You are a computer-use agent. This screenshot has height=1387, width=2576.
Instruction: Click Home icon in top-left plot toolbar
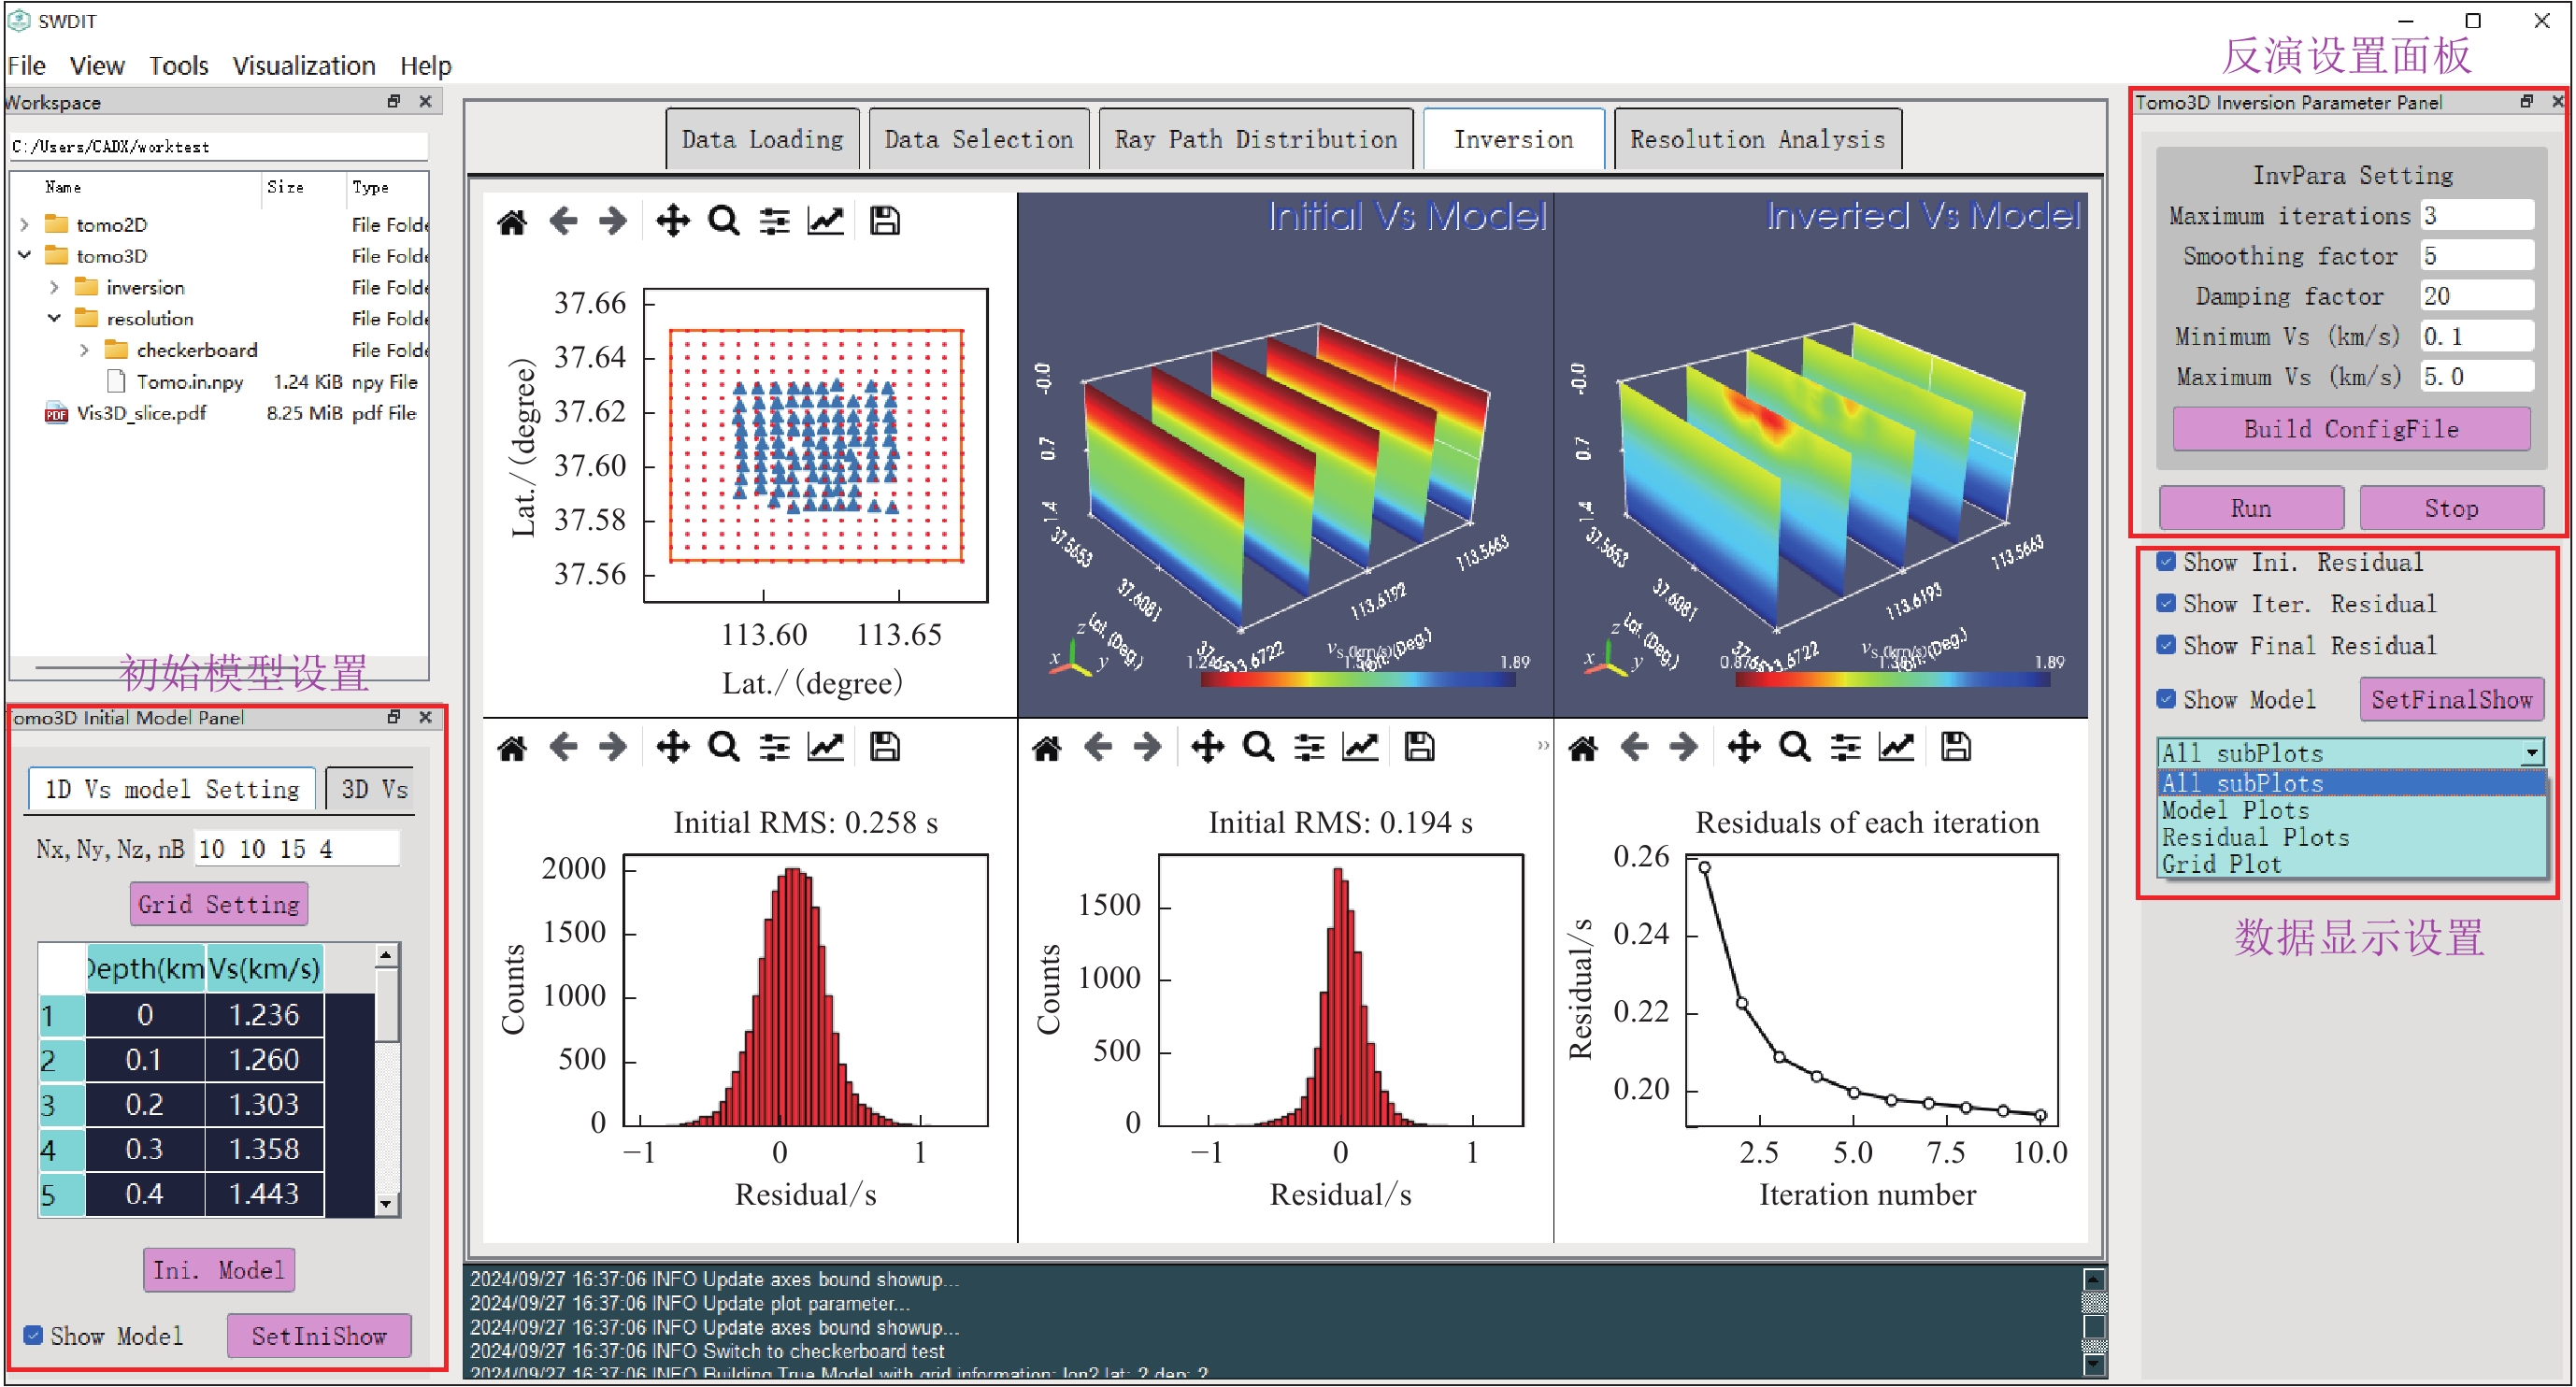tap(512, 221)
